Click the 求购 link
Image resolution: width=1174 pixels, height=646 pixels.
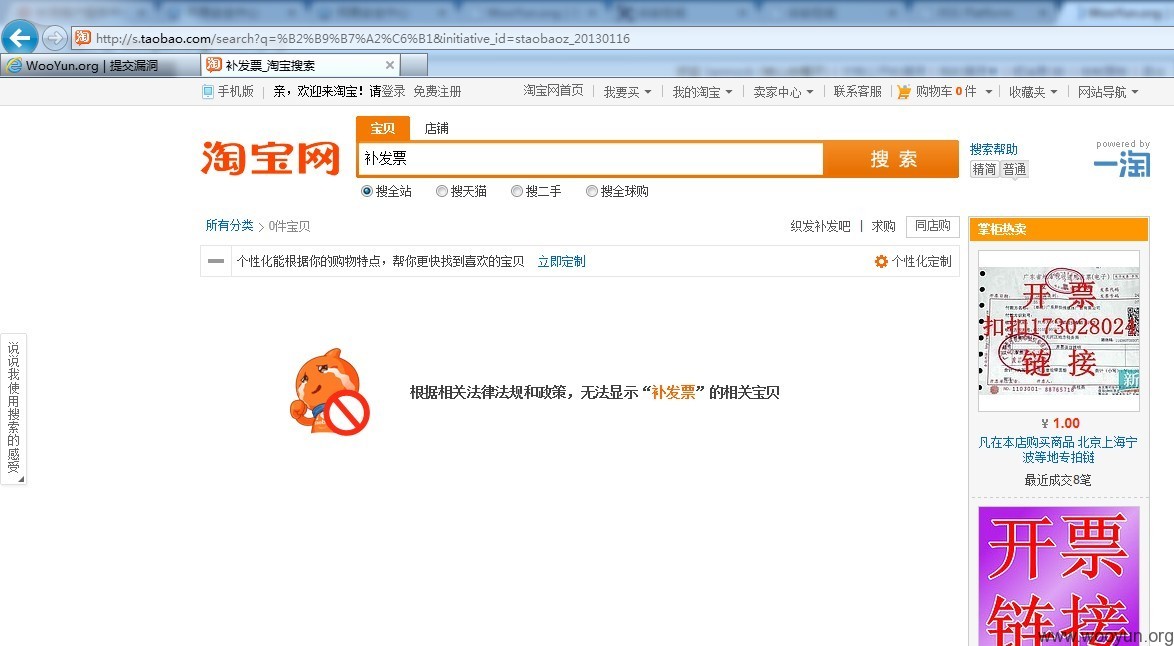click(883, 226)
